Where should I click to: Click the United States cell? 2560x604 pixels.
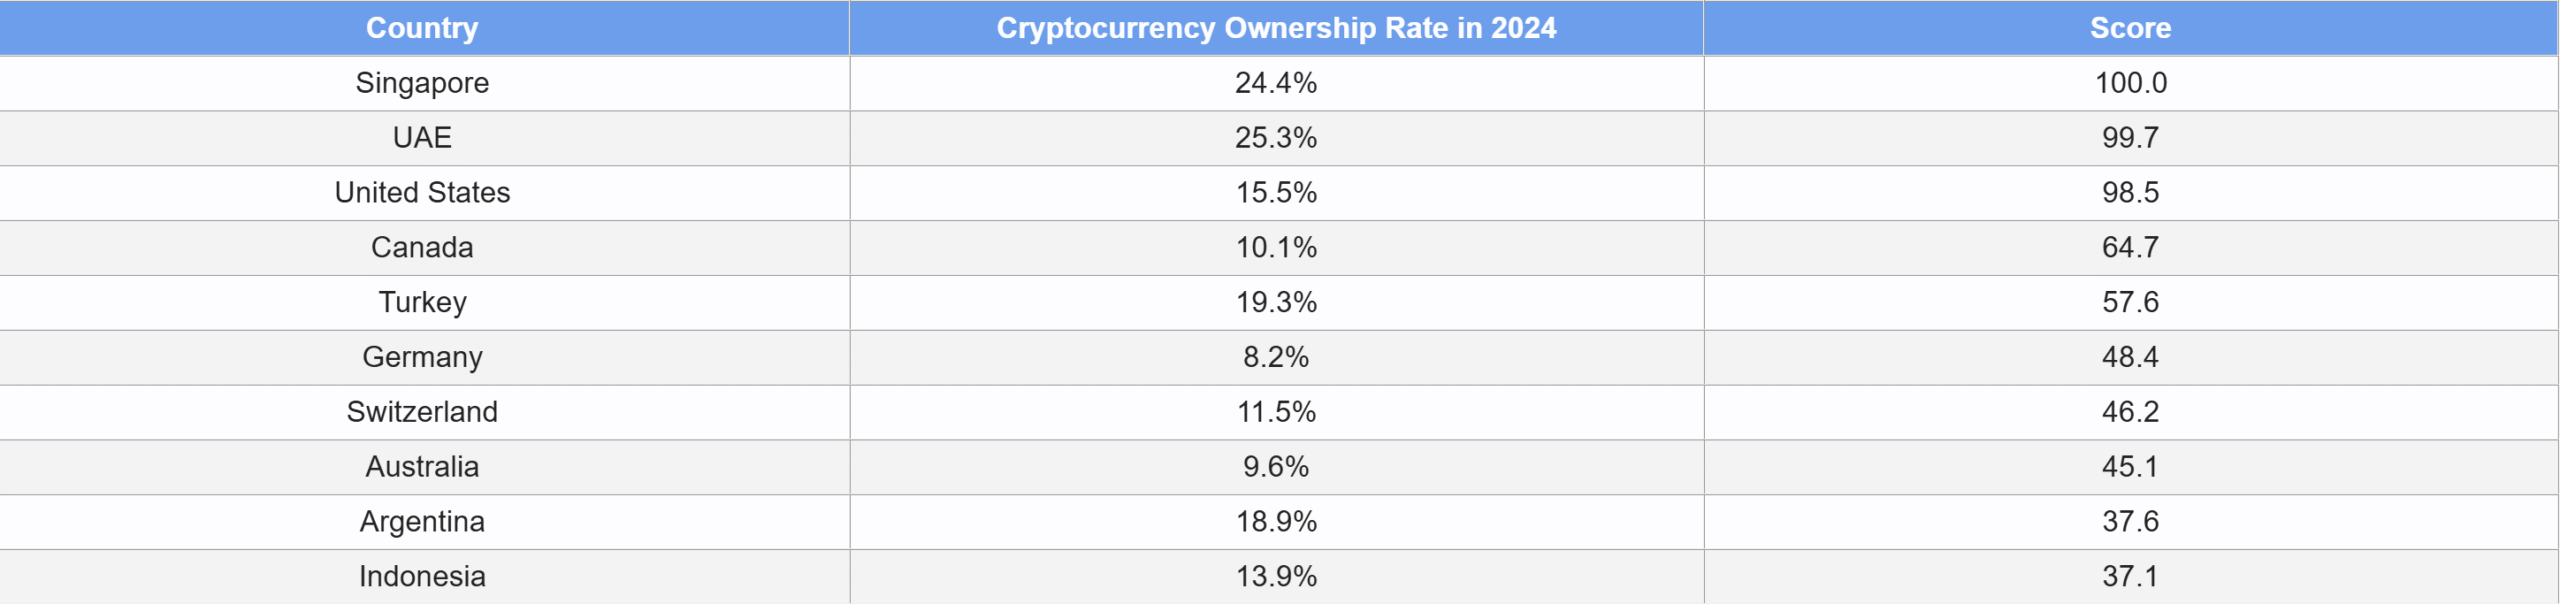(422, 193)
